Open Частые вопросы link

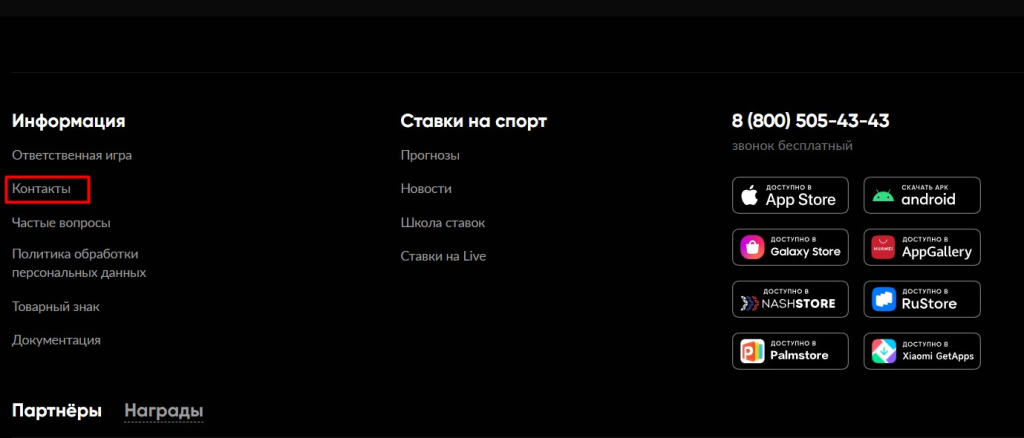click(61, 223)
